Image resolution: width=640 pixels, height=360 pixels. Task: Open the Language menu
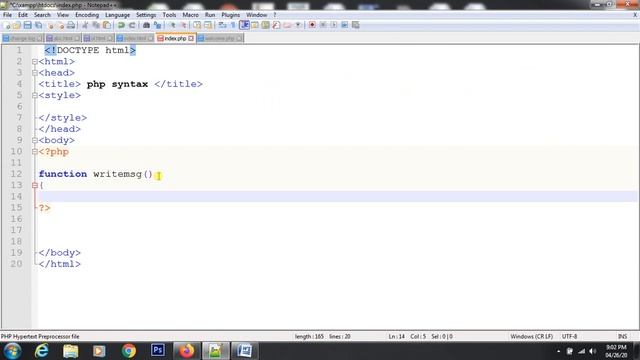click(117, 15)
